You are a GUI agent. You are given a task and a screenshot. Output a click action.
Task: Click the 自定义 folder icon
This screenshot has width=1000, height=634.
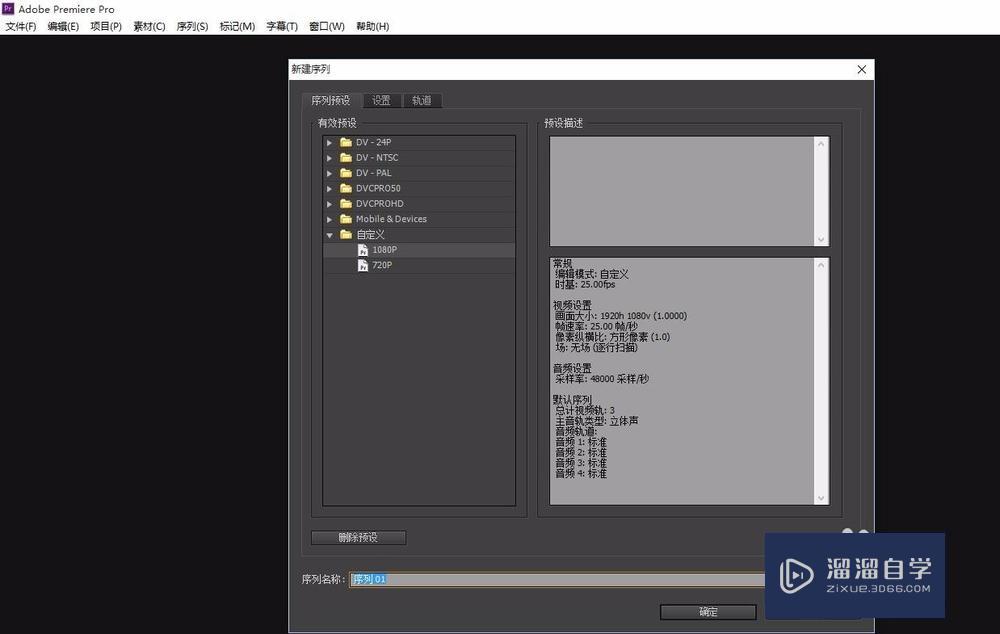click(346, 234)
